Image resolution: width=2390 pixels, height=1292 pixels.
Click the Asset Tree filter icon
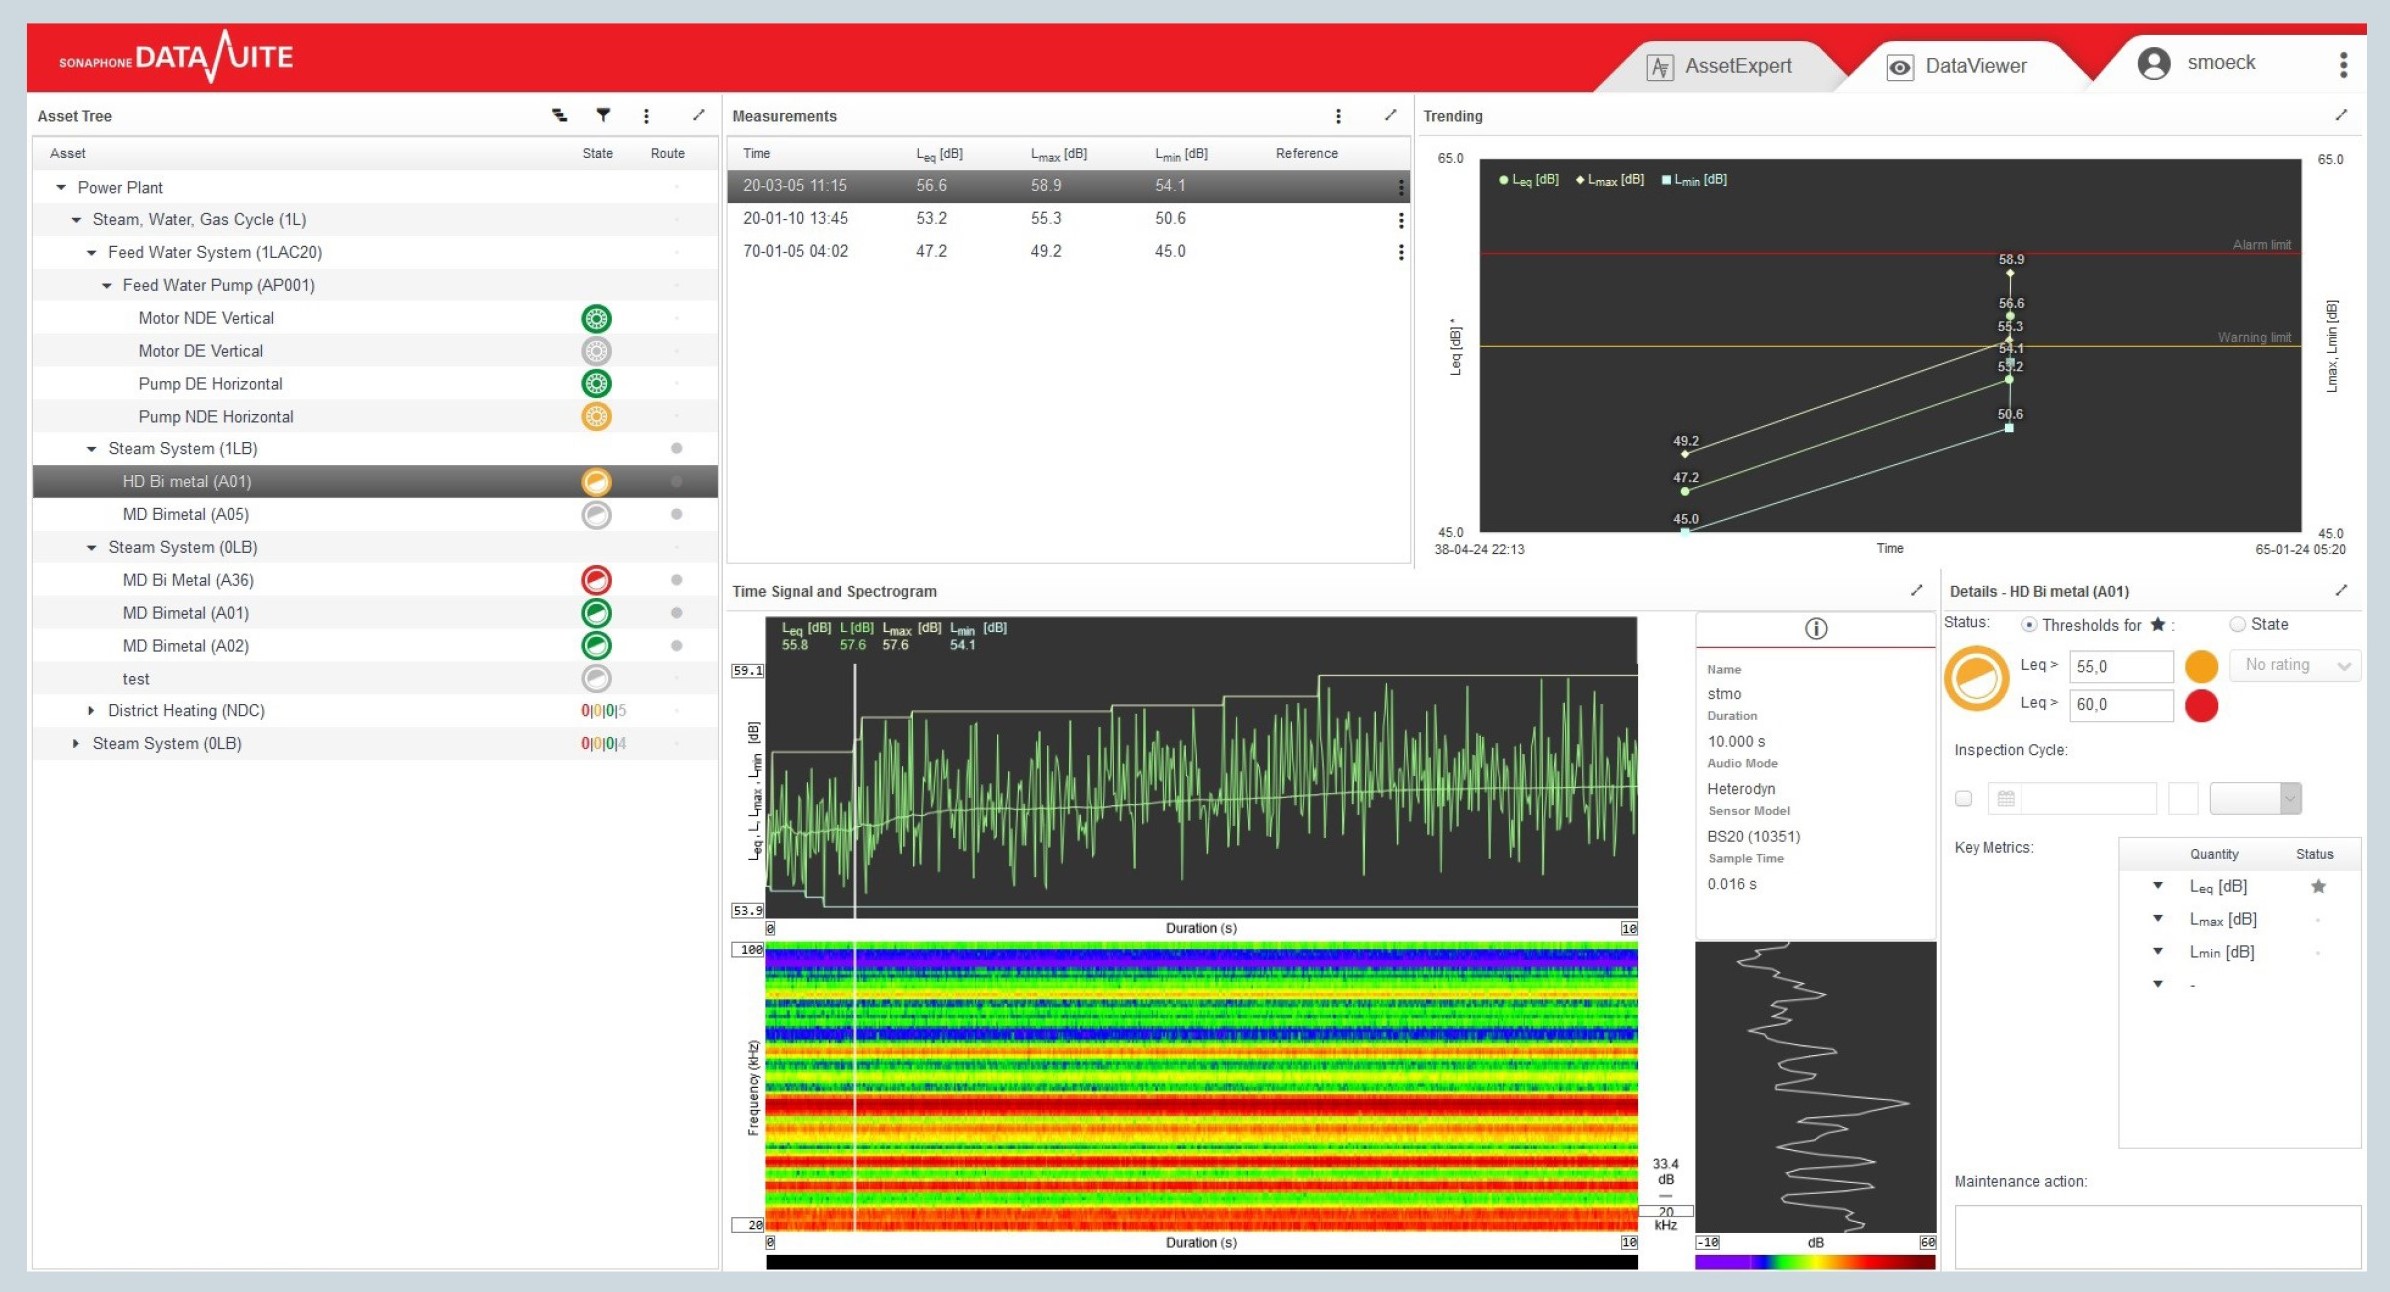point(603,116)
